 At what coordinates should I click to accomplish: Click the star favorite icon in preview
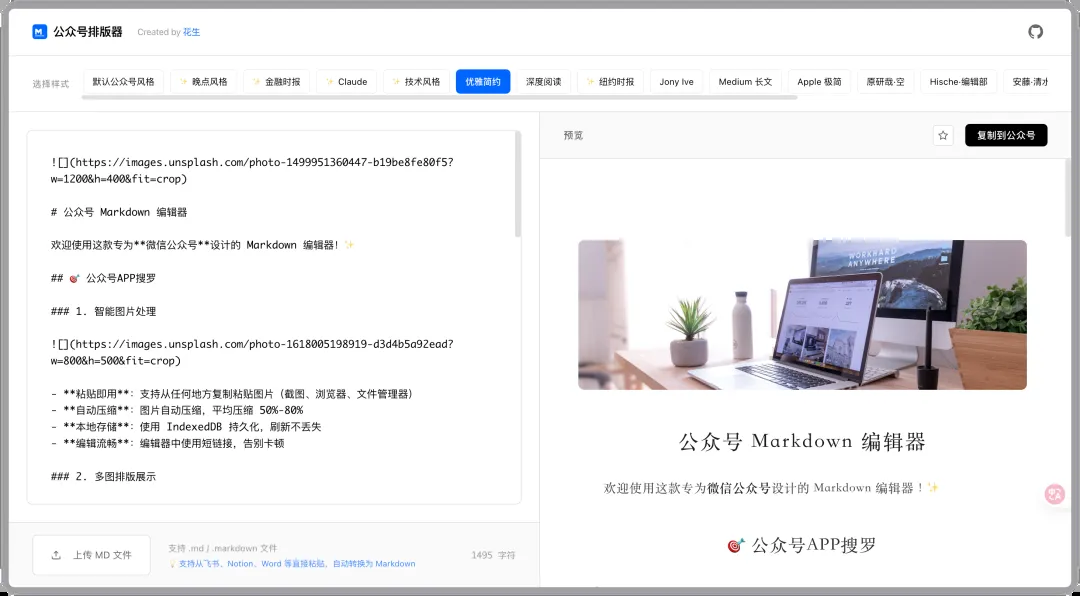pyautogui.click(x=943, y=136)
